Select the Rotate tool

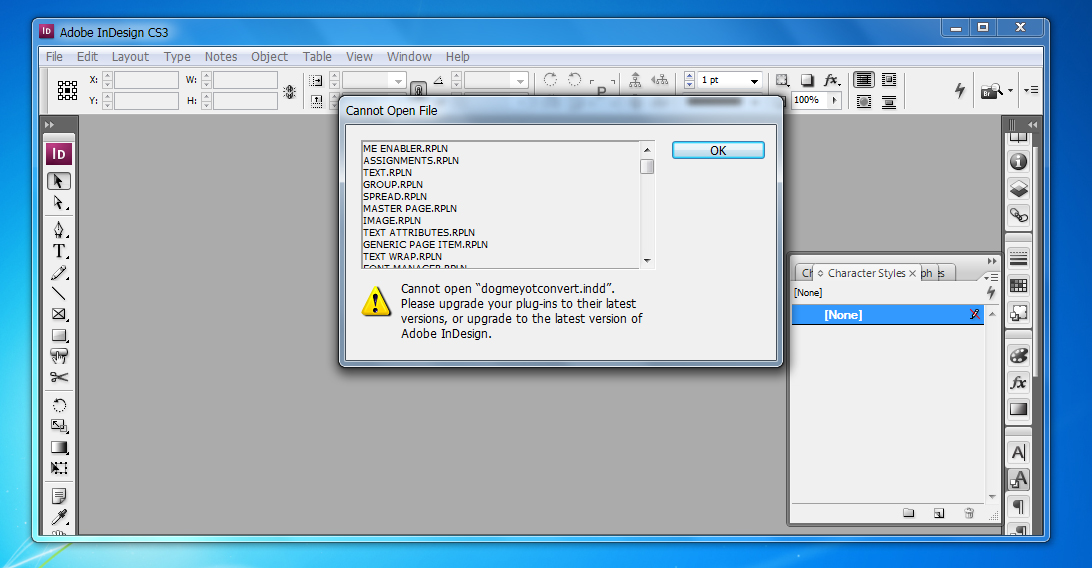pyautogui.click(x=58, y=405)
